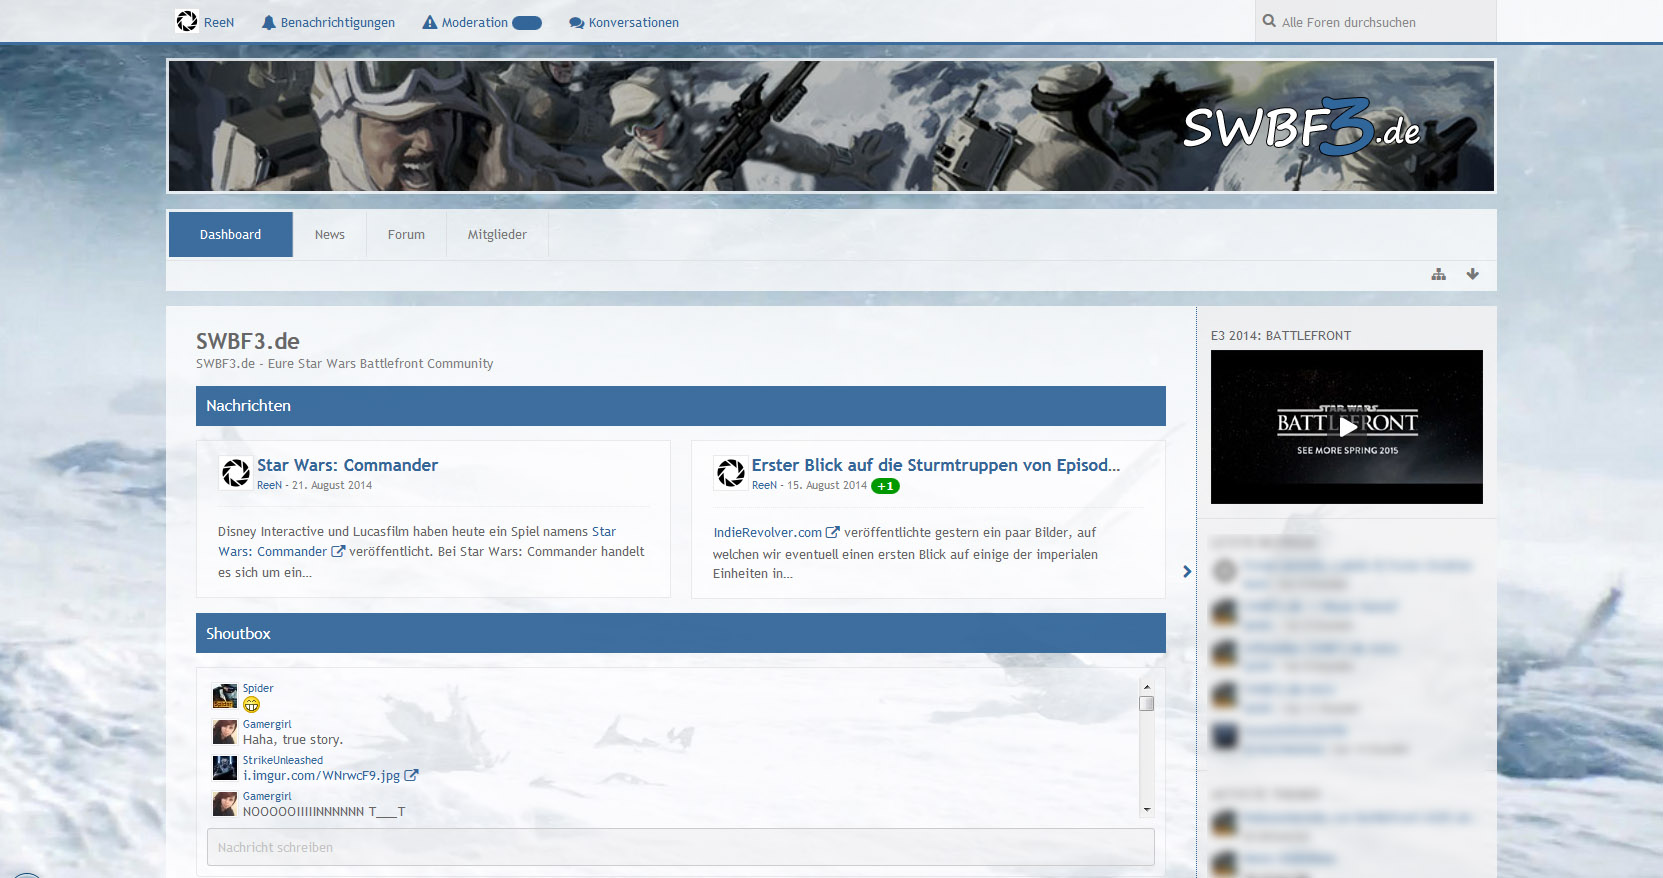This screenshot has height=878, width=1663.
Task: Jump to page bottom with down arrow icon
Action: [1472, 274]
